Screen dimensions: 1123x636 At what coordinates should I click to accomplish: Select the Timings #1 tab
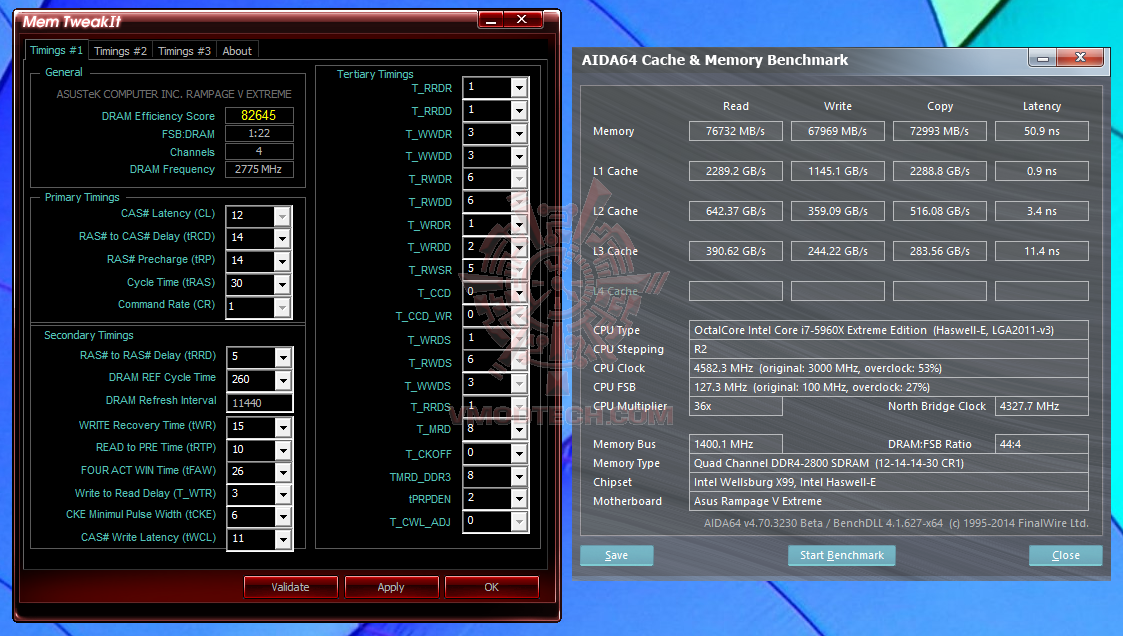click(x=57, y=50)
